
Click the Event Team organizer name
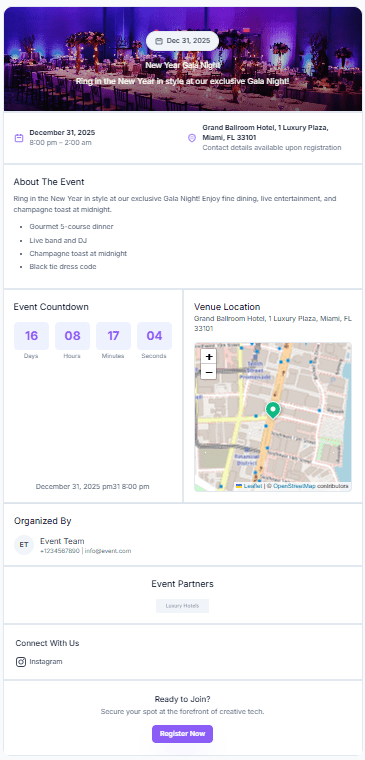pyautogui.click(x=62, y=541)
